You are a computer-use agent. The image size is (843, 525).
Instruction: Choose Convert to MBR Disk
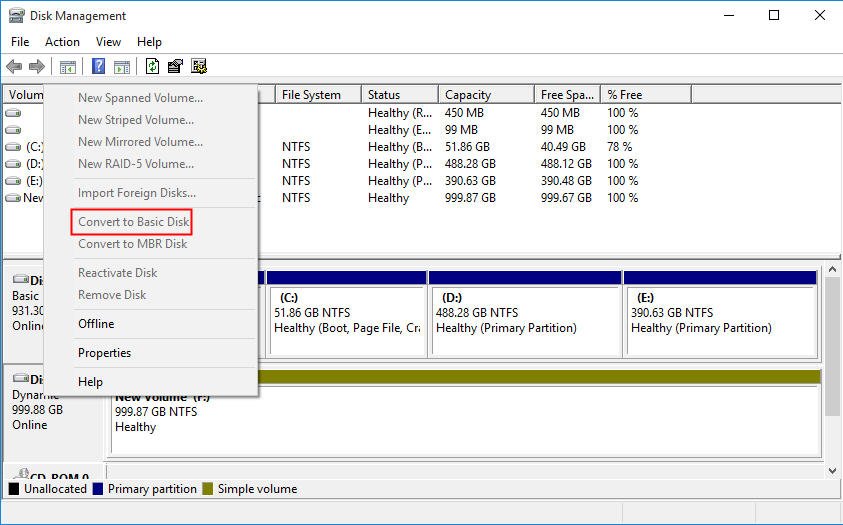click(x=132, y=244)
